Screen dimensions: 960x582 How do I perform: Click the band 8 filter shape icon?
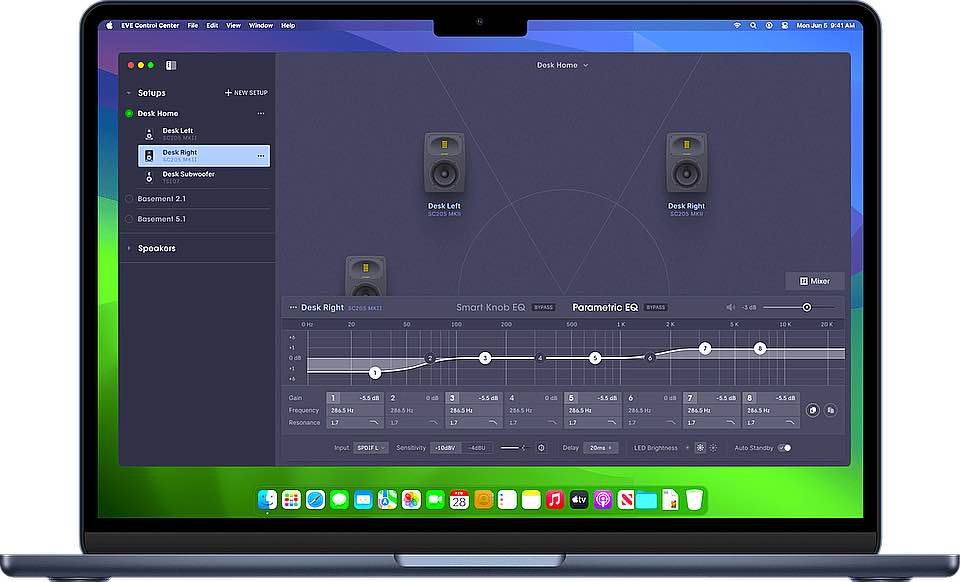[790, 422]
